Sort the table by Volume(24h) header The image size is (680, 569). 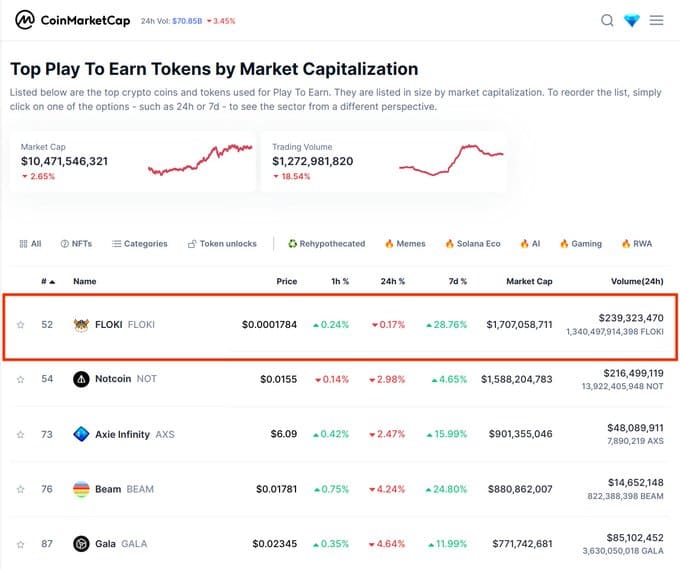point(637,281)
